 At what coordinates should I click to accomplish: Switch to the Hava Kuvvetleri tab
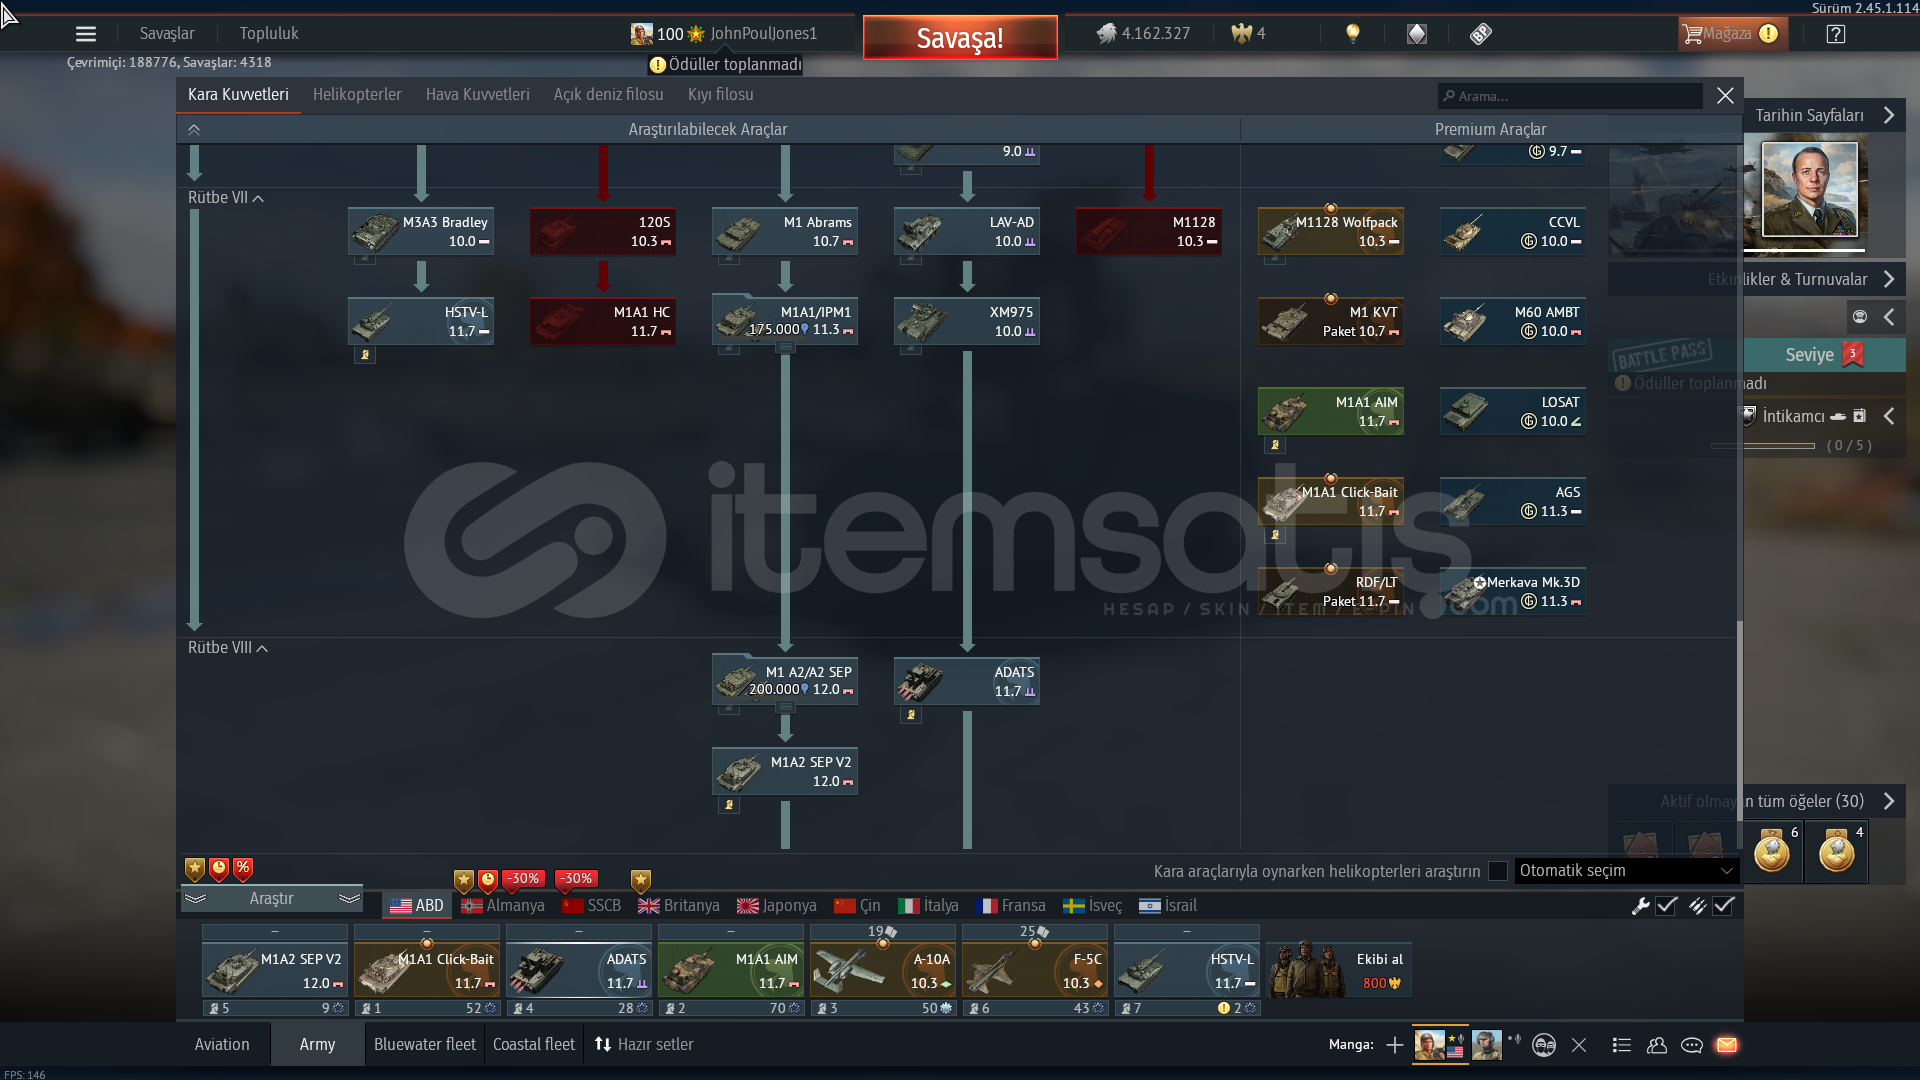point(478,95)
